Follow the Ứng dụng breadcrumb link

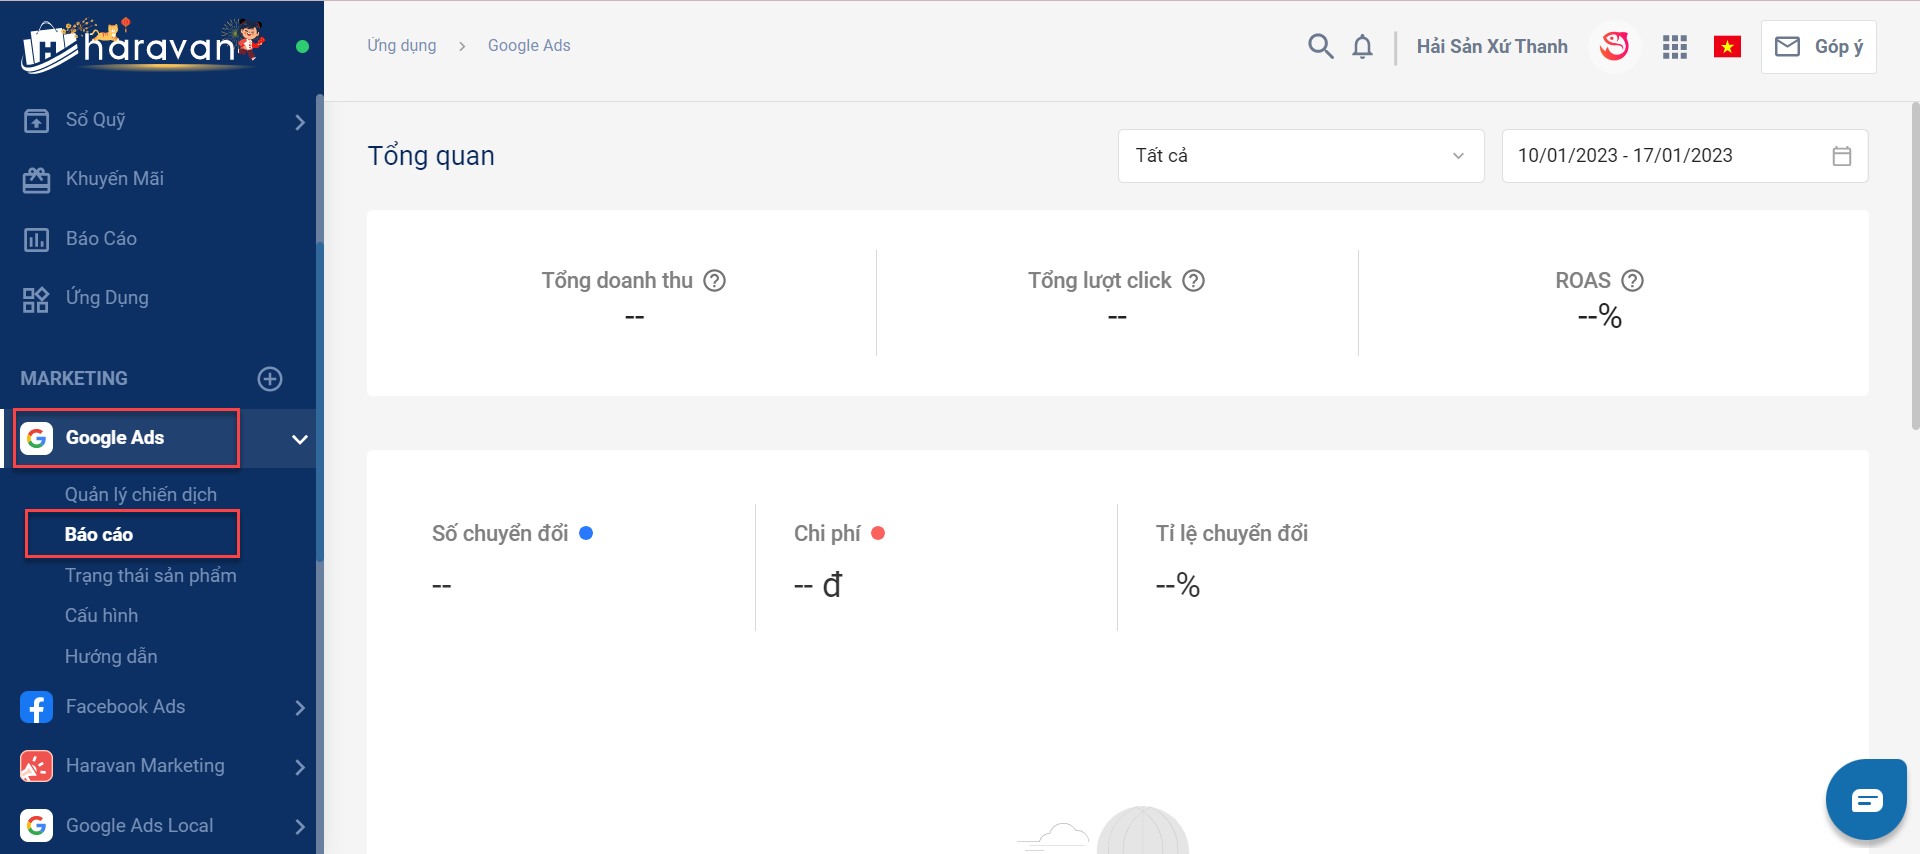click(401, 46)
